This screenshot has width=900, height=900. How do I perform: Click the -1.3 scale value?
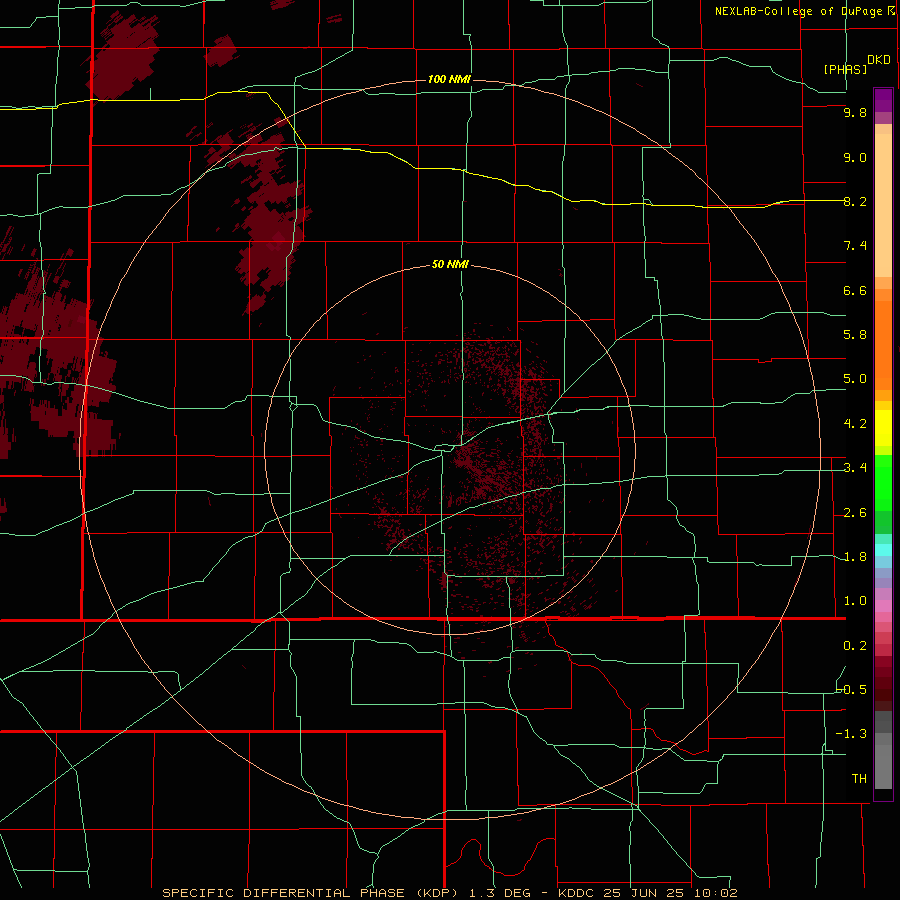click(x=852, y=734)
